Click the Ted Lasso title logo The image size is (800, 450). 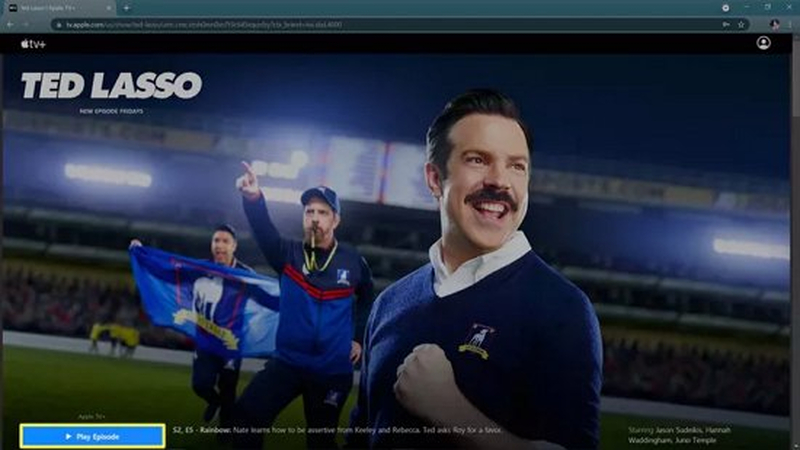tap(111, 85)
